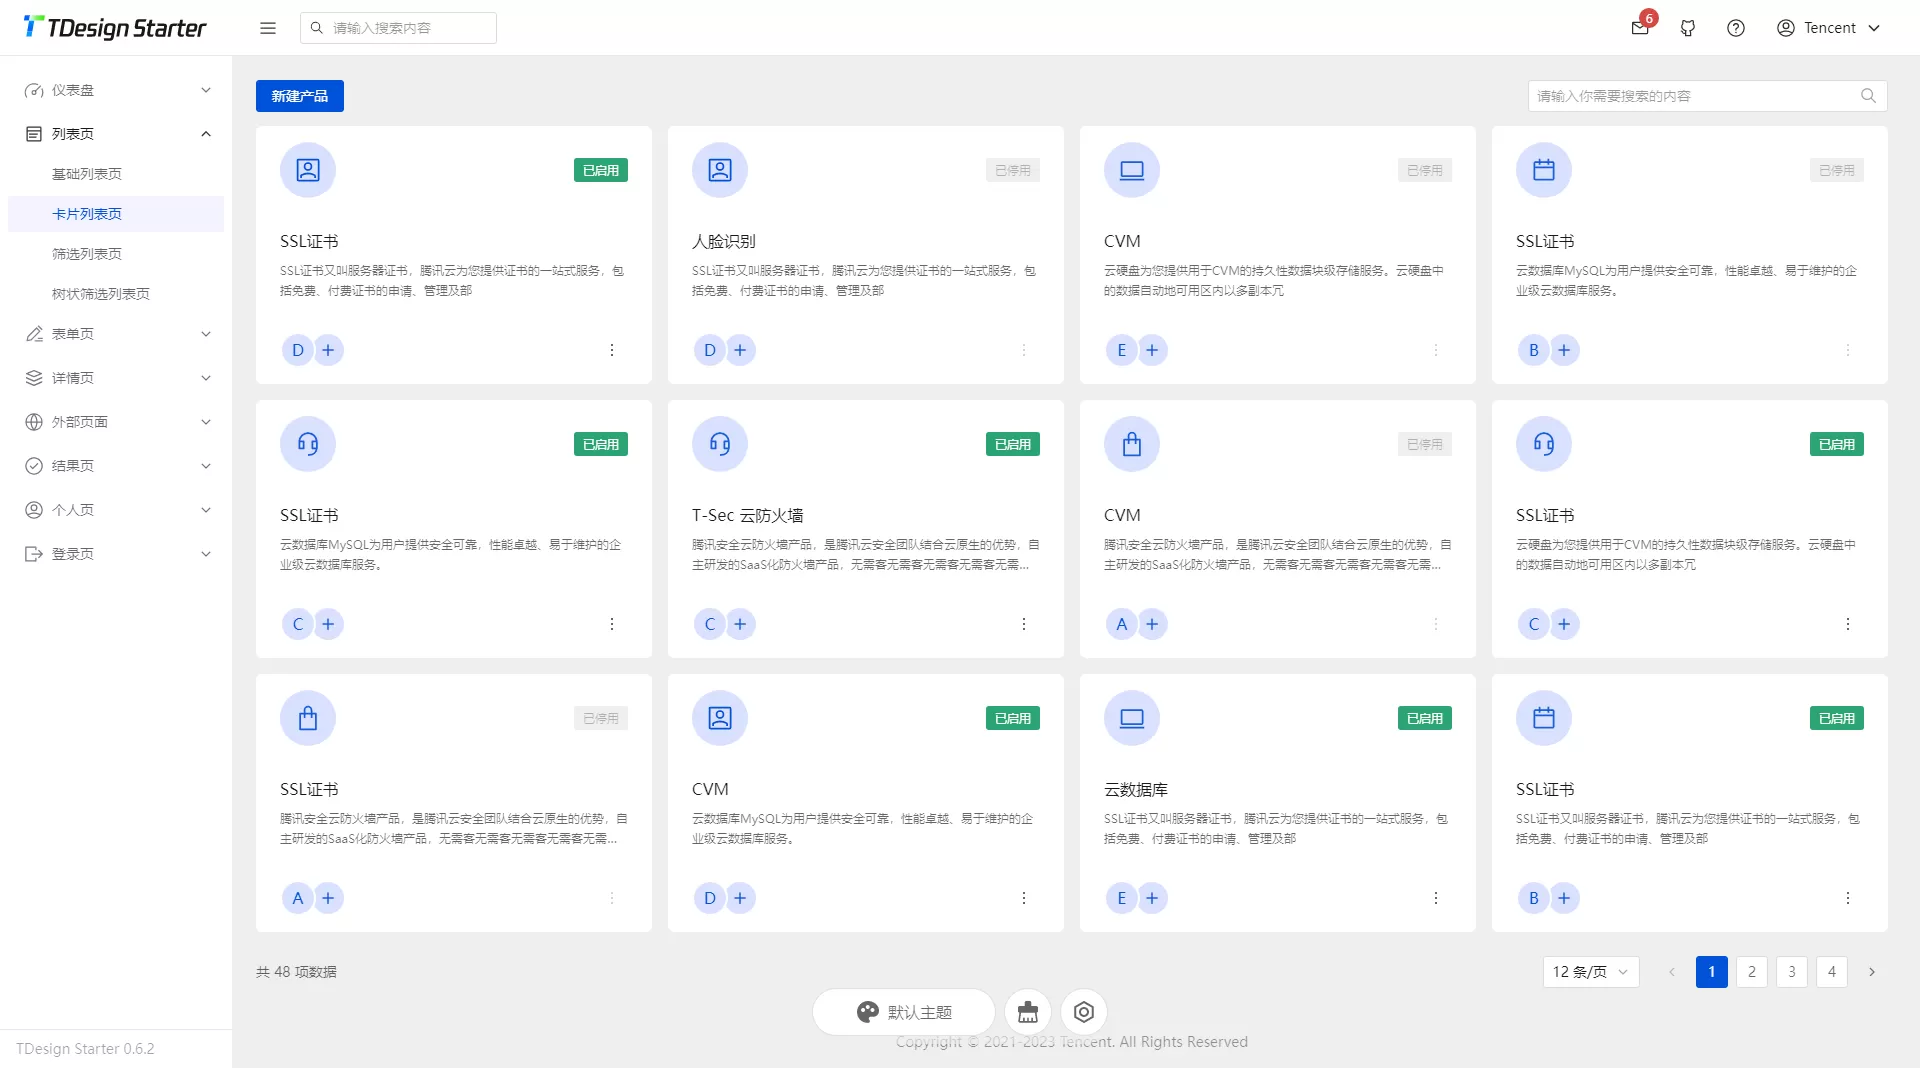
Task: Open the notification mailbox icon
Action: point(1640,28)
